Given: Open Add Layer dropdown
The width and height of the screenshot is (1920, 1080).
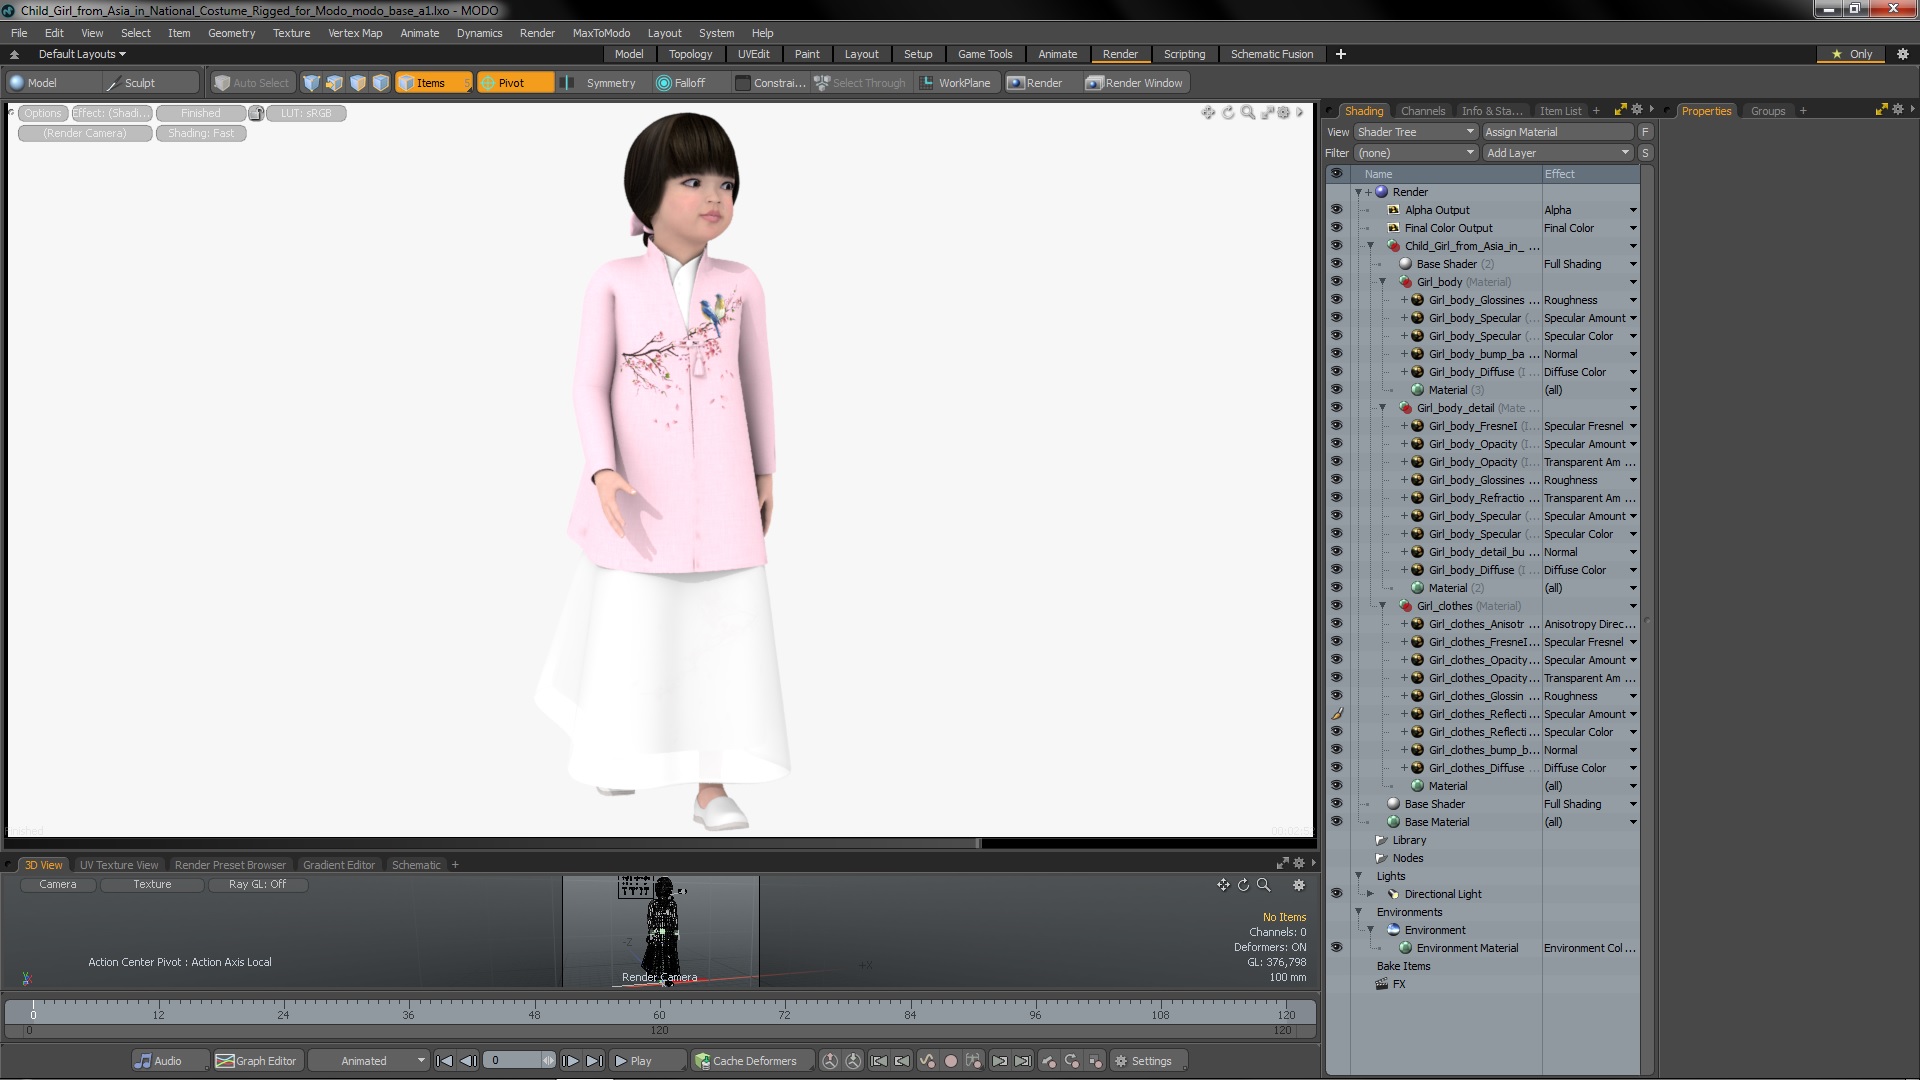Looking at the screenshot, I should 1558,153.
